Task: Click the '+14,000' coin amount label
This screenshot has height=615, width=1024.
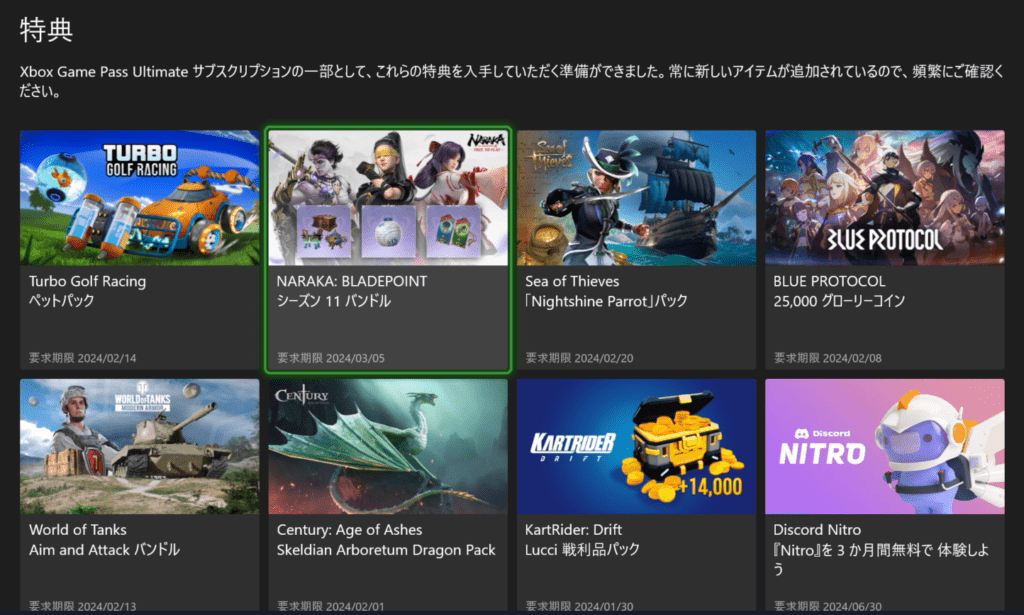Action: point(710,487)
